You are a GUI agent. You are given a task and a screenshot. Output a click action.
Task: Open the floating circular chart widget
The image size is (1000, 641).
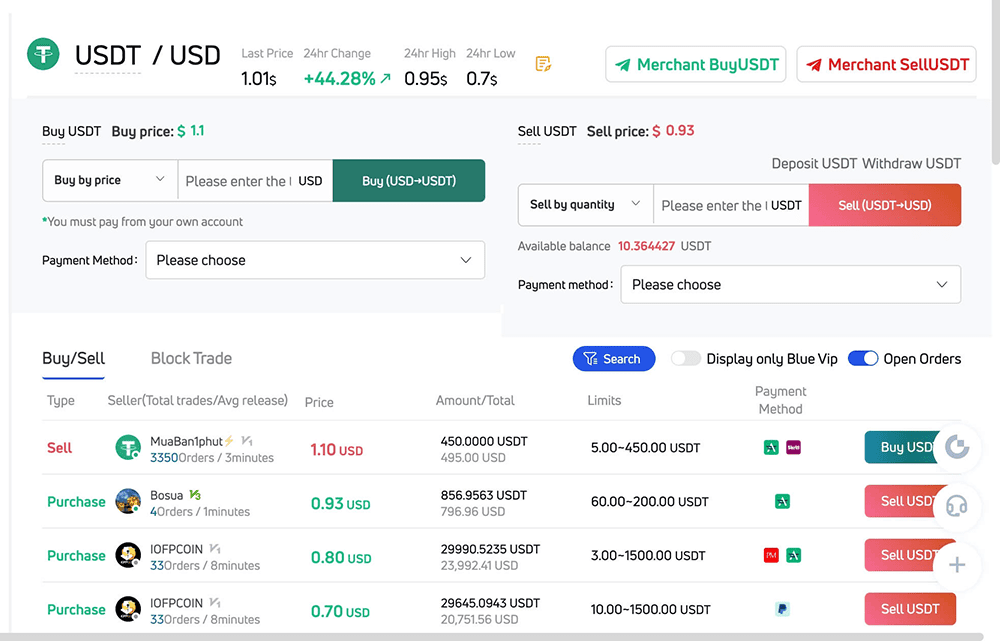click(x=957, y=447)
